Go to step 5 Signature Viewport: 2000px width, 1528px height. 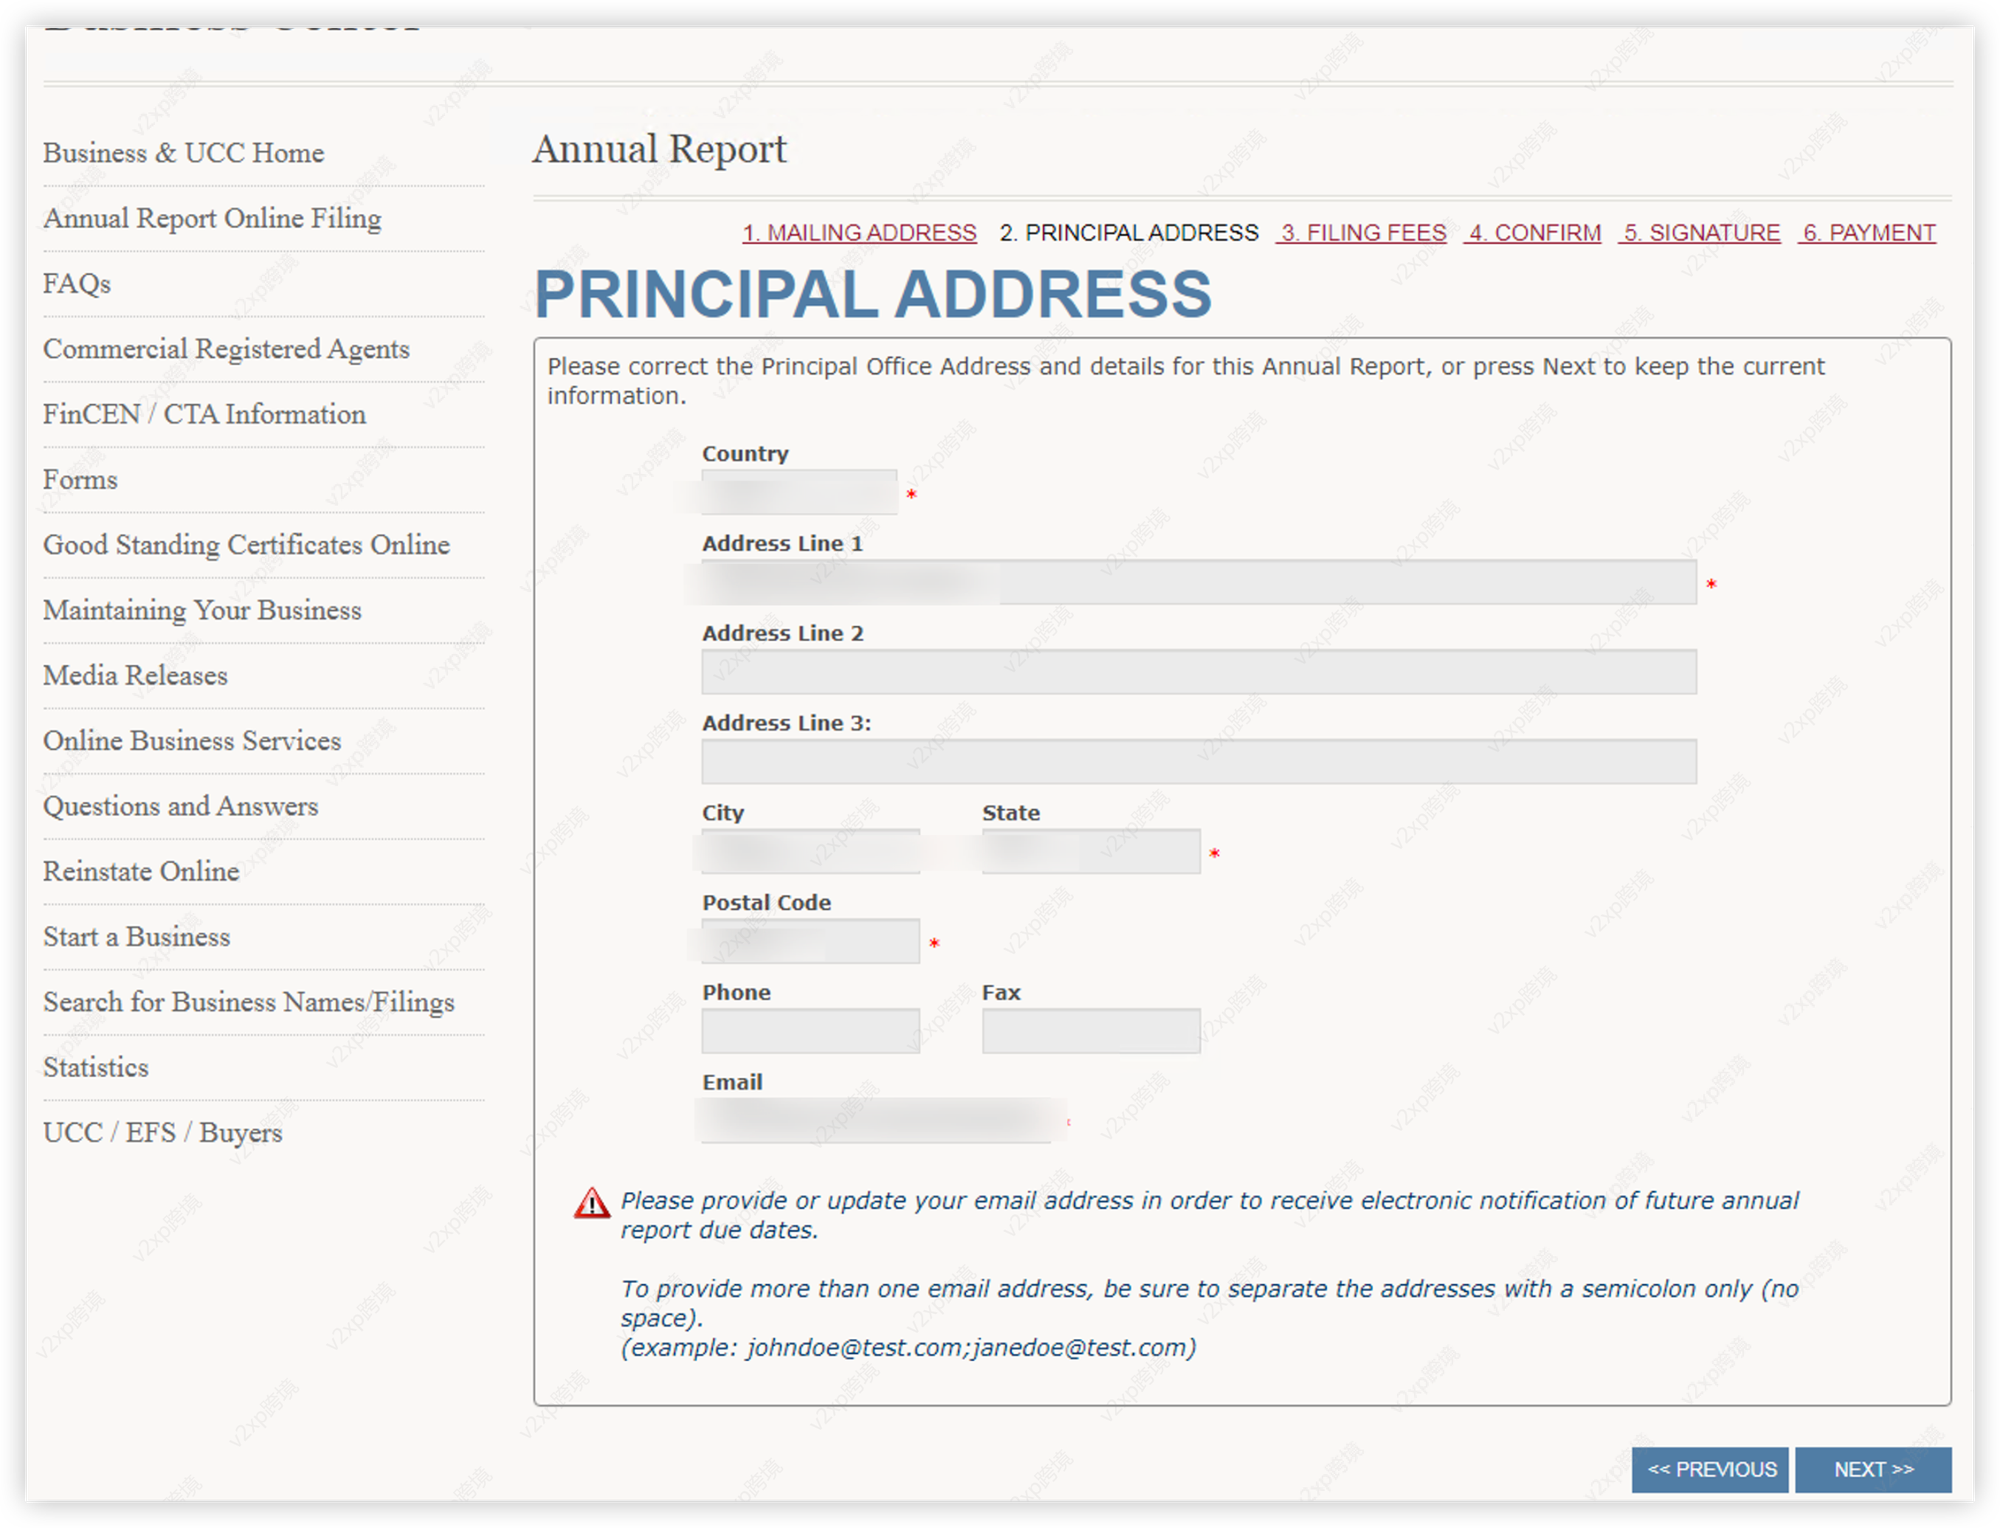pos(1700,233)
